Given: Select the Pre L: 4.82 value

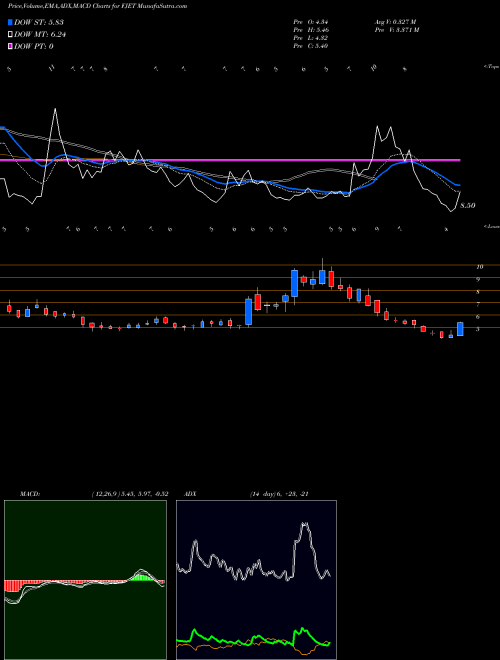Looking at the screenshot, I should coord(311,38).
